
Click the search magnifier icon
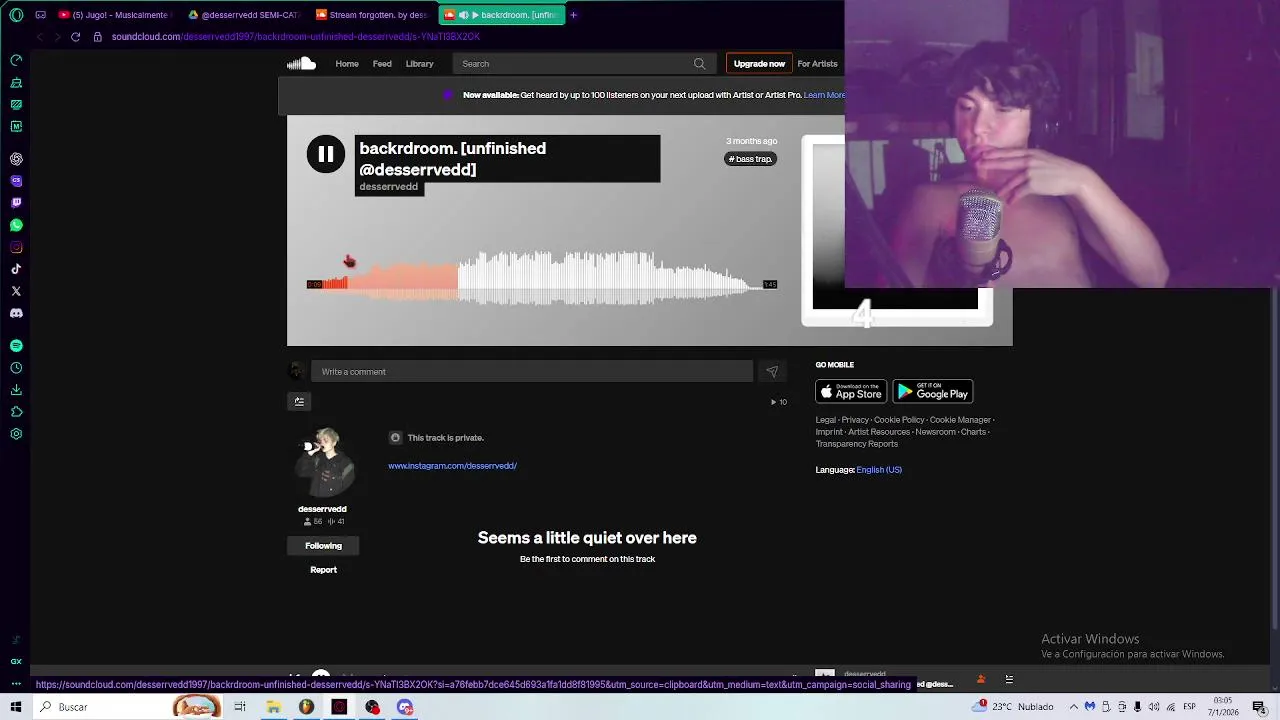tap(699, 64)
